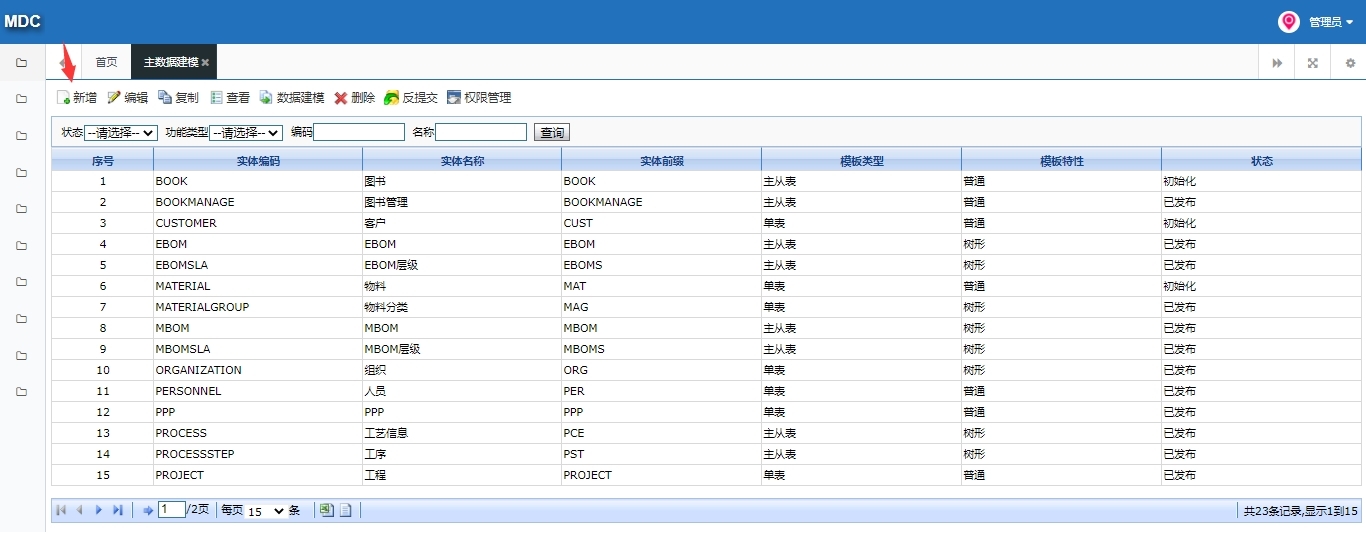Select the EBOMSLA entity code cell
The height and width of the screenshot is (533, 1366).
click(x=258, y=265)
